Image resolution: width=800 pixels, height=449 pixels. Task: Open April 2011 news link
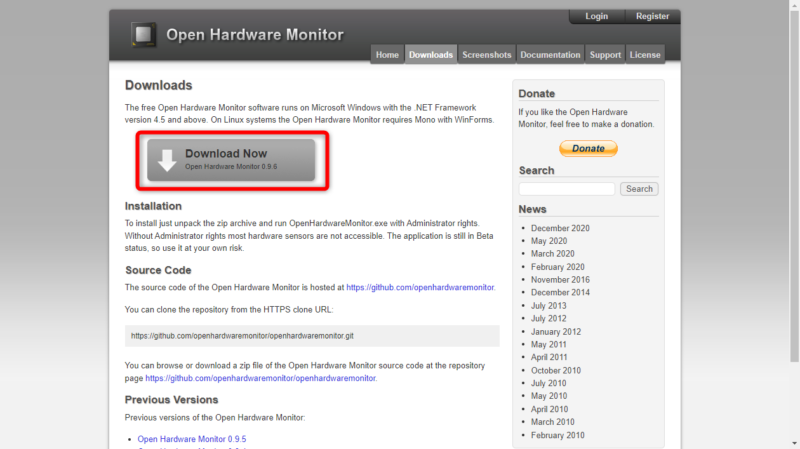point(549,357)
